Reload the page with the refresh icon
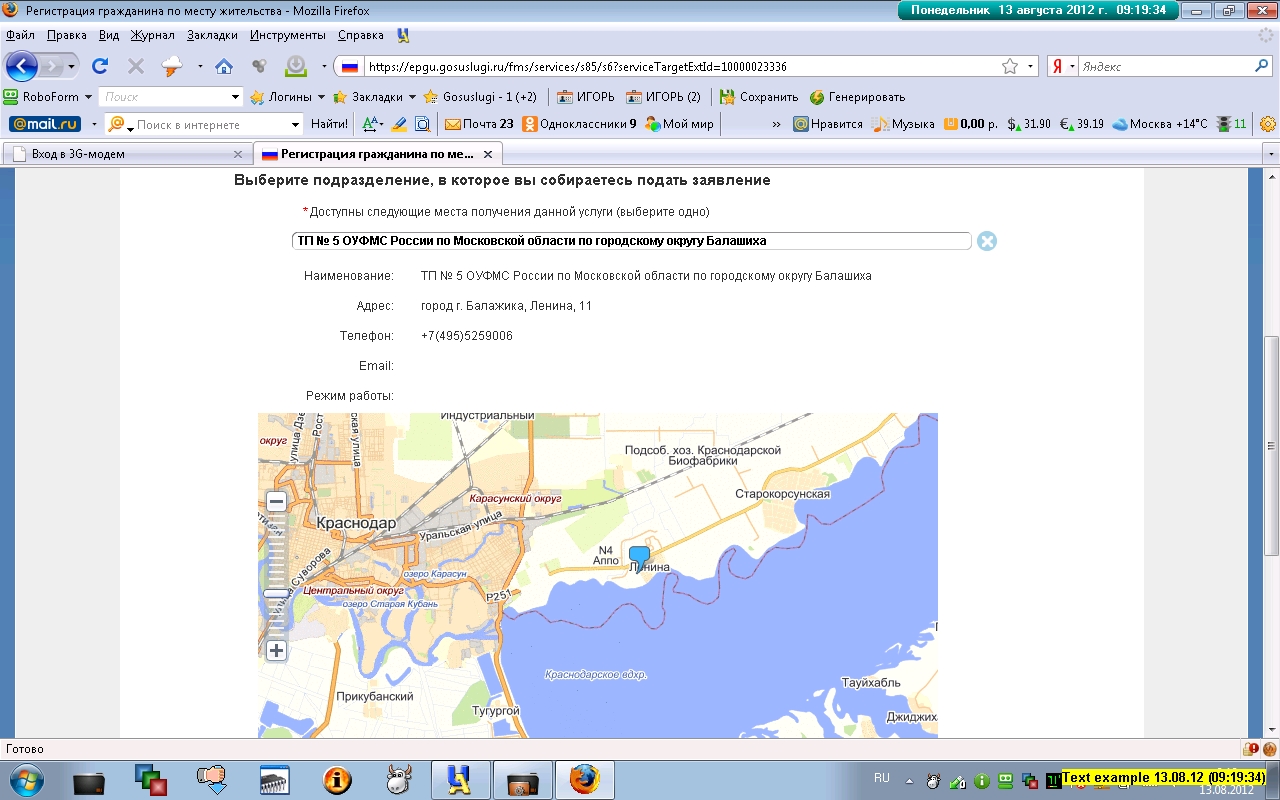This screenshot has width=1280, height=800. tap(100, 67)
